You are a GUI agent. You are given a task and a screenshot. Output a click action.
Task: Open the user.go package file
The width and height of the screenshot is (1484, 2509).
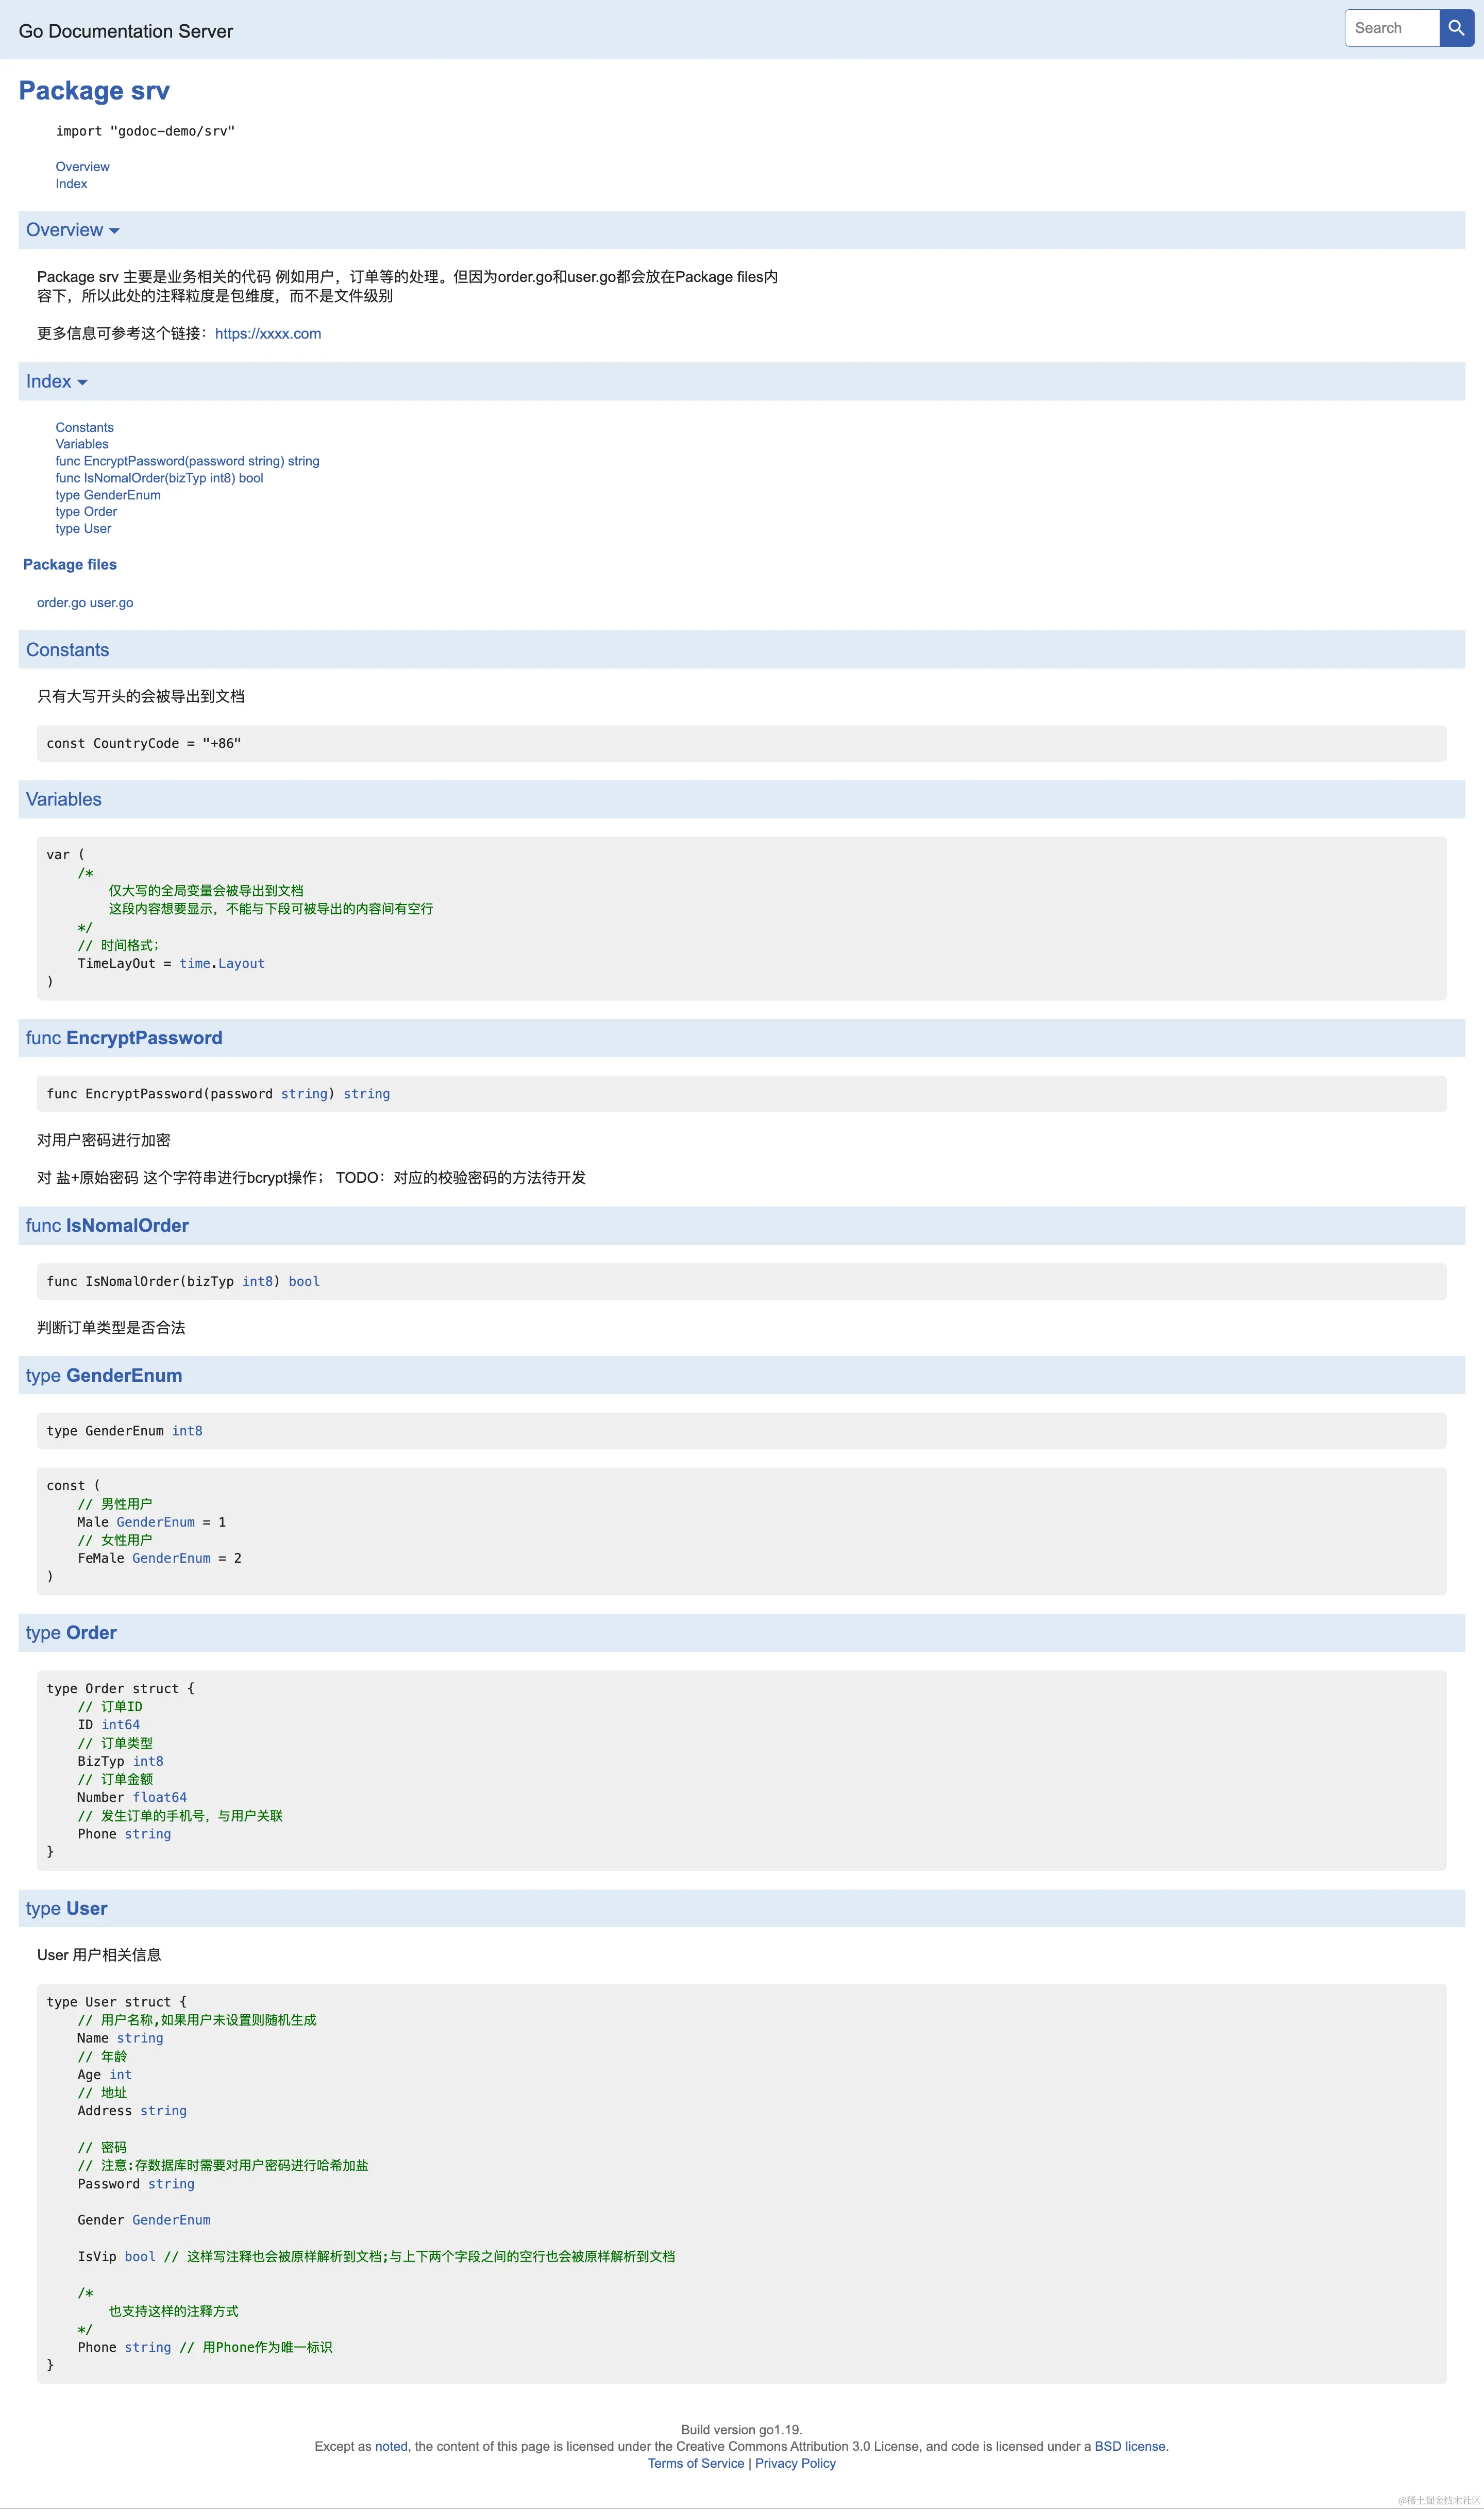coord(112,603)
